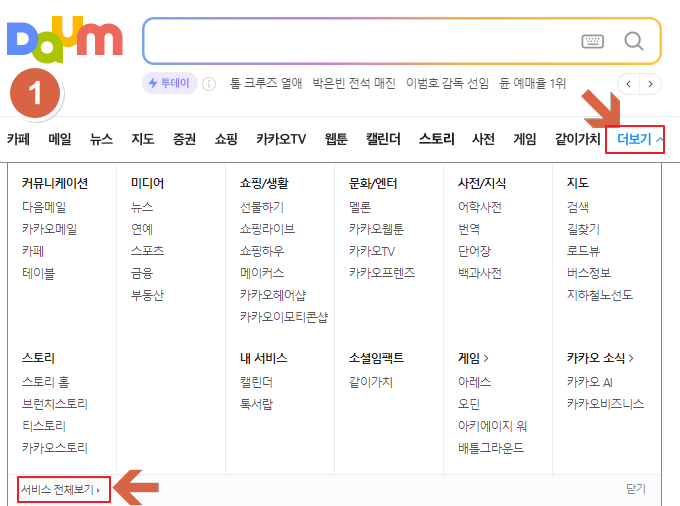Open 멜론 under 문화/엔터
The image size is (680, 506).
click(360, 207)
